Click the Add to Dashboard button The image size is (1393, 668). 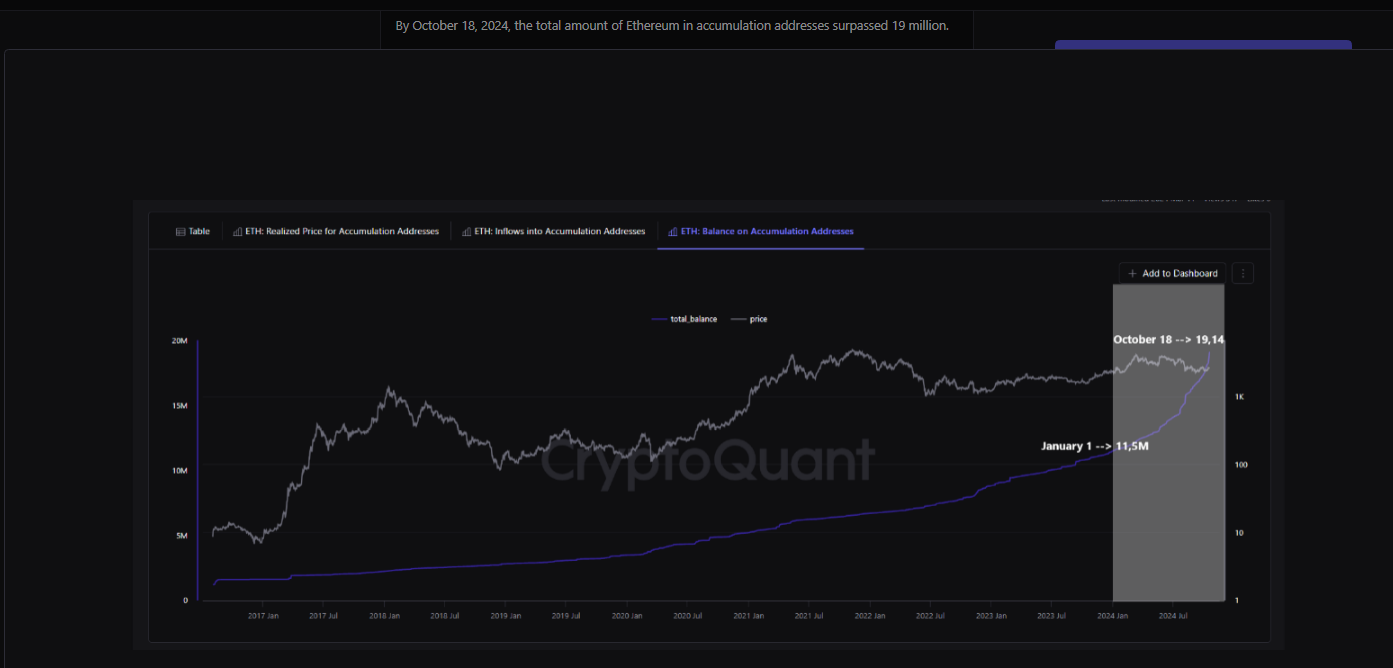click(x=1172, y=273)
